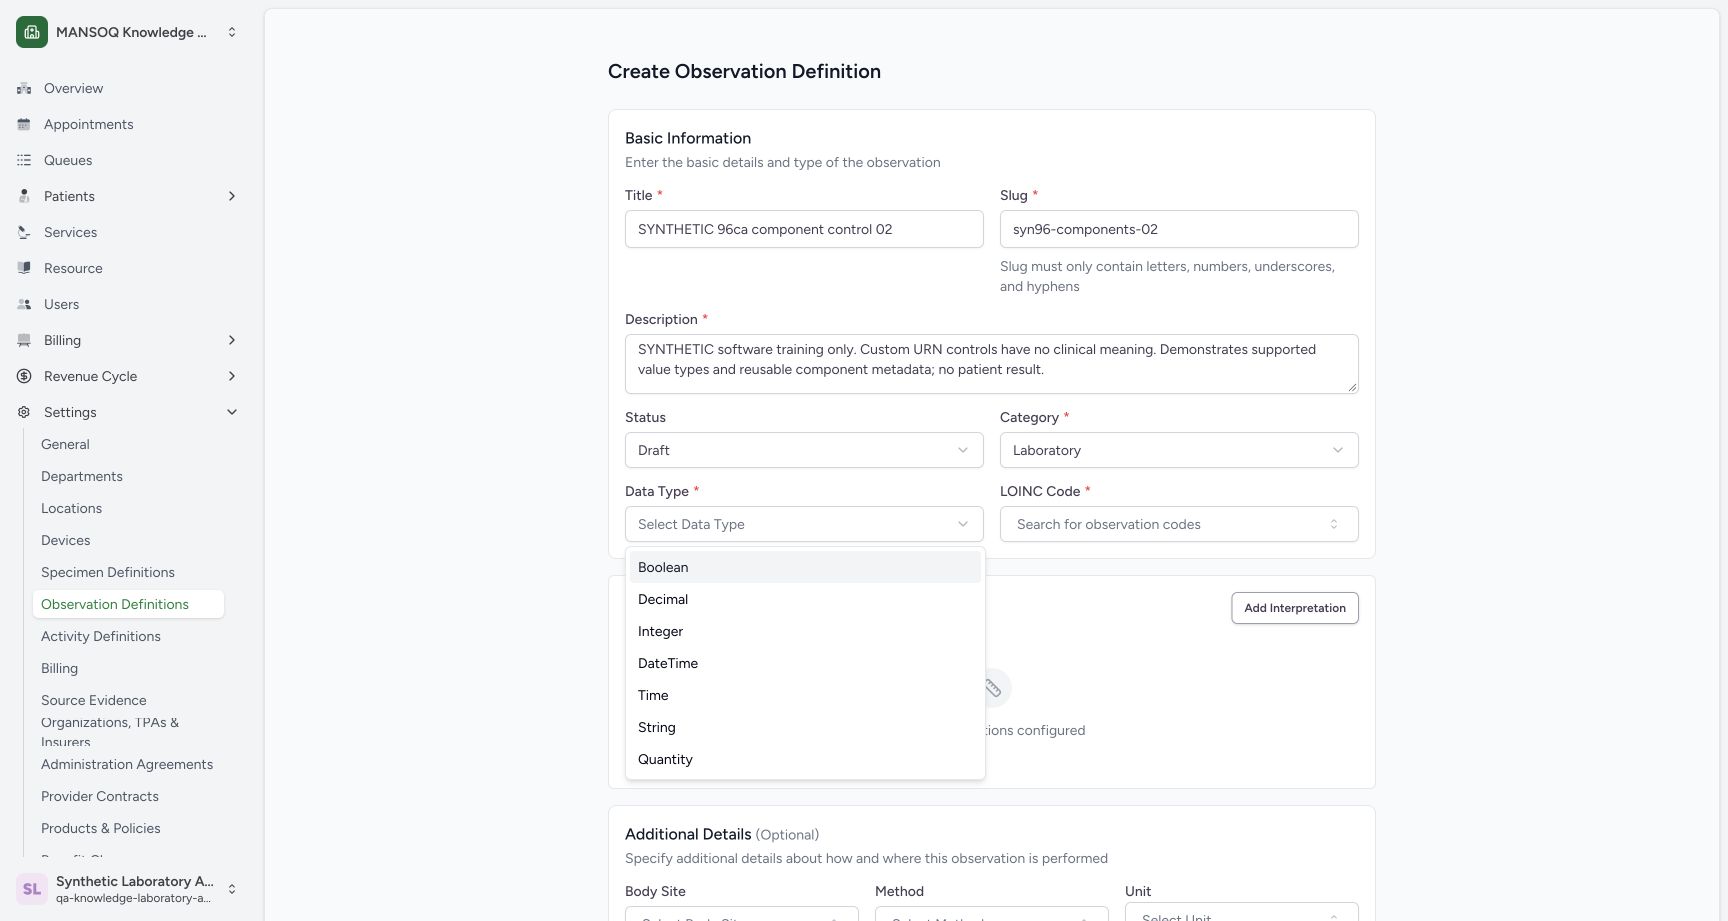This screenshot has width=1728, height=921.
Task: Click into the Description text area
Action: tap(992, 364)
